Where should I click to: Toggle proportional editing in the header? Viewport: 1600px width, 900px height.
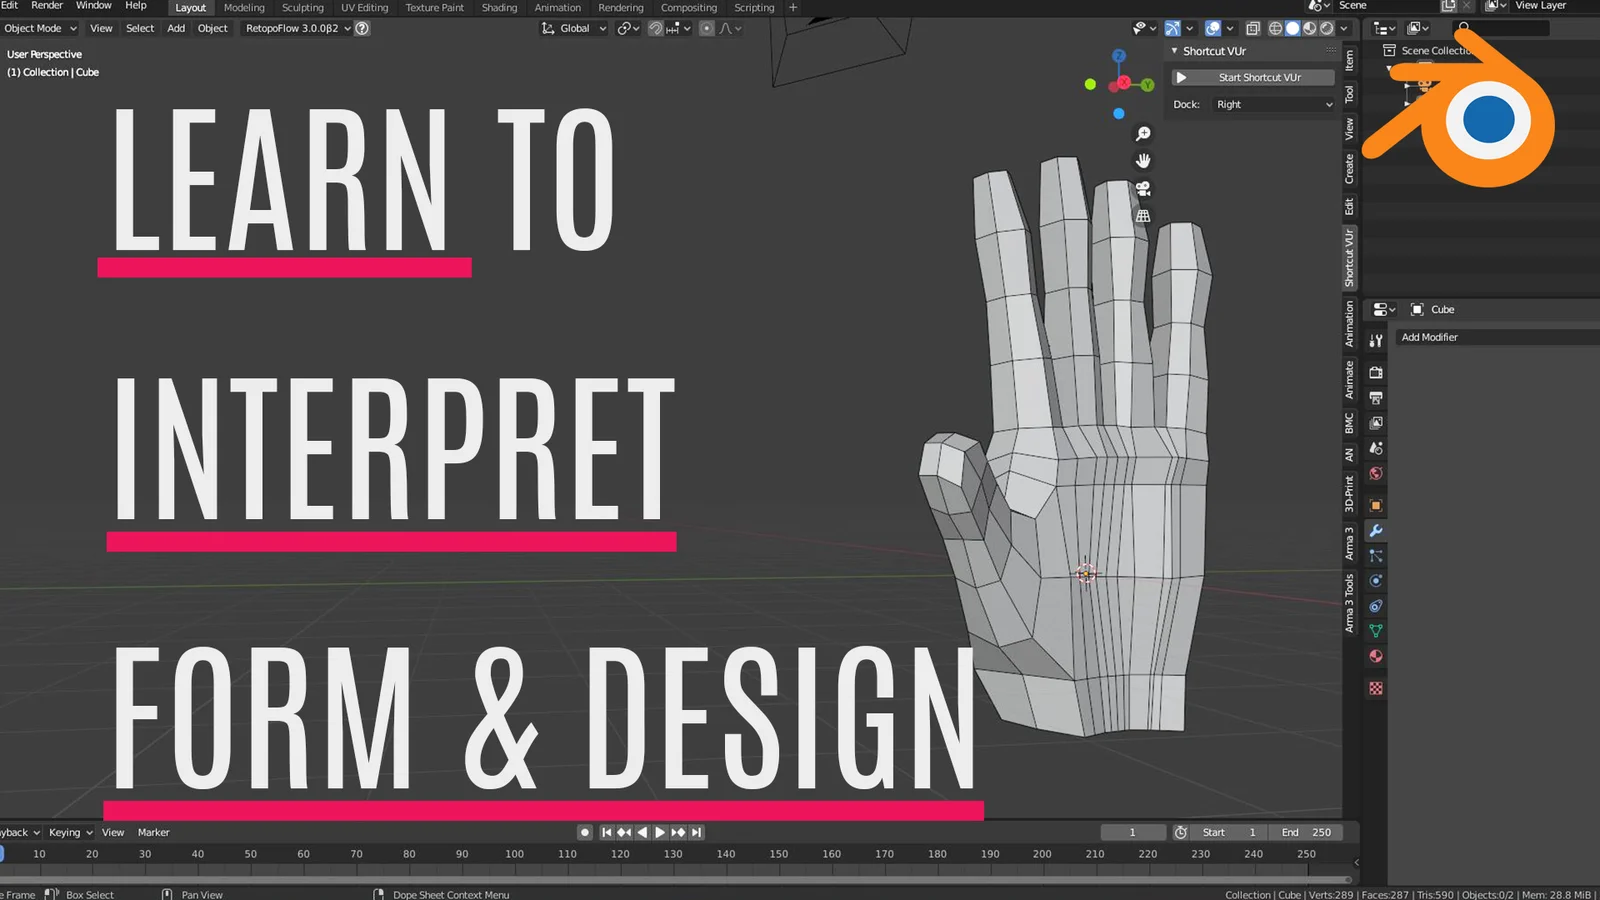tap(707, 28)
